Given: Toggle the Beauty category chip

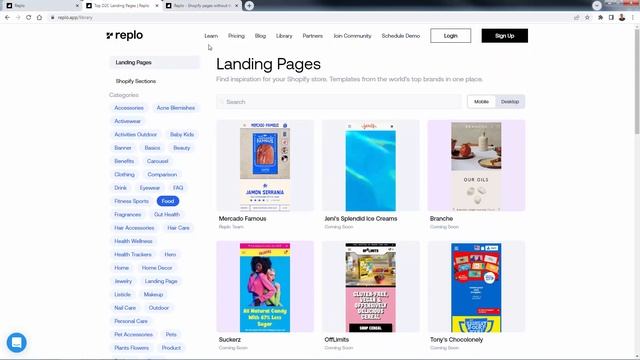Looking at the screenshot, I should pos(182,148).
